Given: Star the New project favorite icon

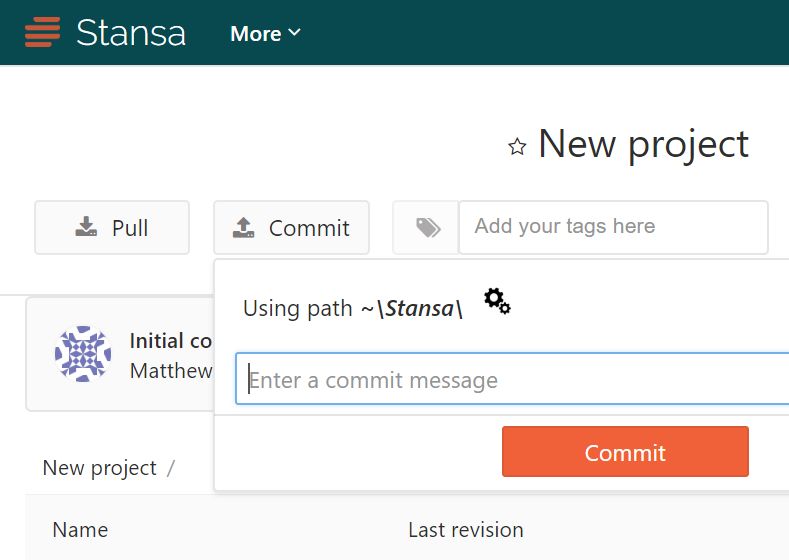Looking at the screenshot, I should click(517, 147).
